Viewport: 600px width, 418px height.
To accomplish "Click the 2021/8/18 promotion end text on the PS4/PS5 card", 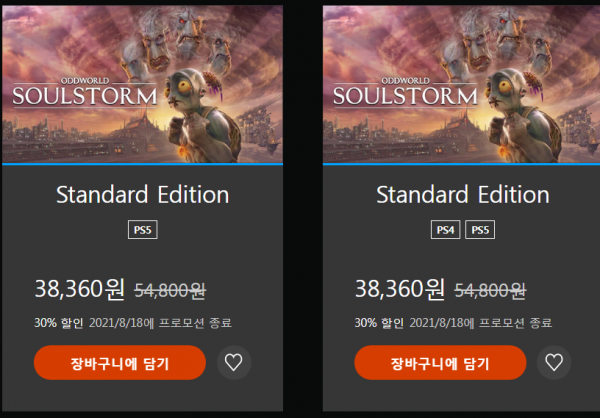I will click(x=481, y=323).
